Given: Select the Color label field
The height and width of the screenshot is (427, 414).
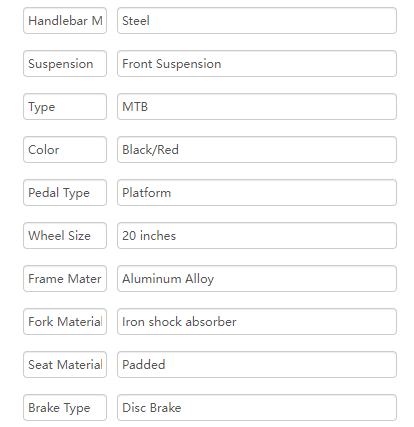Looking at the screenshot, I should pos(65,150).
